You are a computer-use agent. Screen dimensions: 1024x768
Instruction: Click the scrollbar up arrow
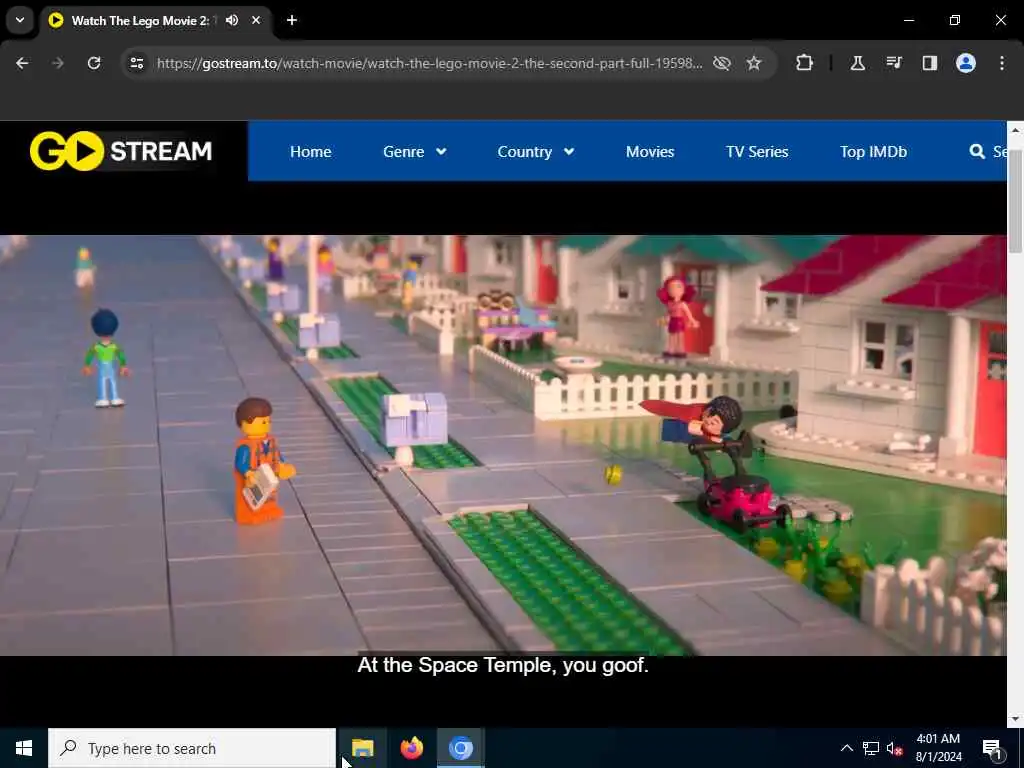[1015, 129]
